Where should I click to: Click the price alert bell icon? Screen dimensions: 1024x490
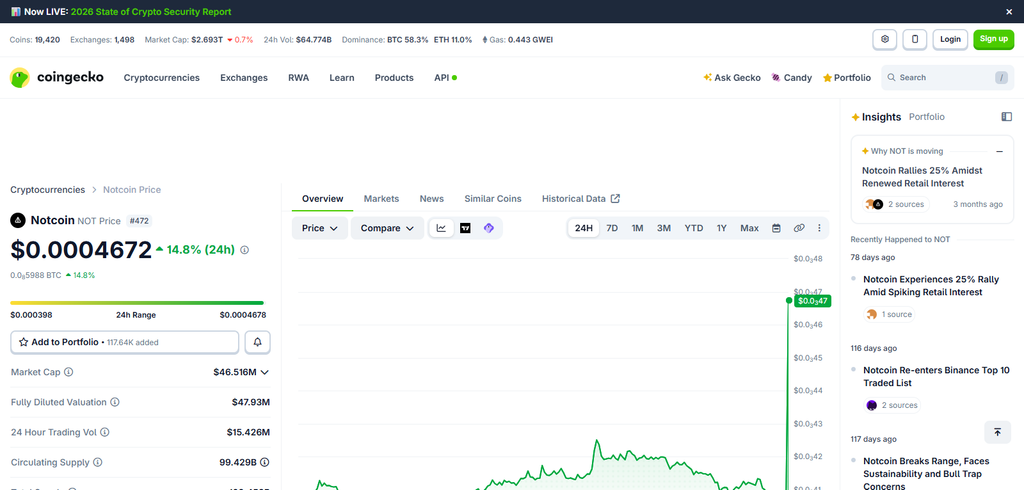click(257, 342)
